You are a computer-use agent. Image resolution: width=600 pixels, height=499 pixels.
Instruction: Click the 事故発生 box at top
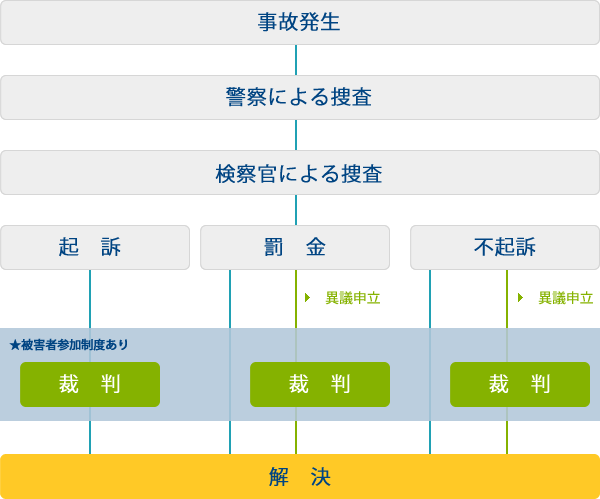(299, 23)
